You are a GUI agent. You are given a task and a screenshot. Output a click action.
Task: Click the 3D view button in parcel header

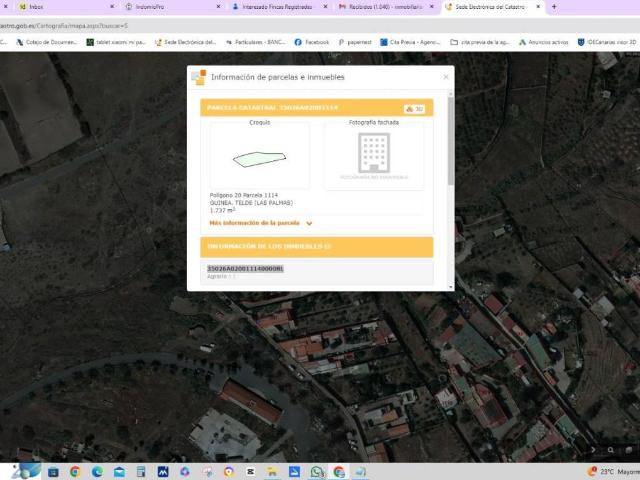415,108
